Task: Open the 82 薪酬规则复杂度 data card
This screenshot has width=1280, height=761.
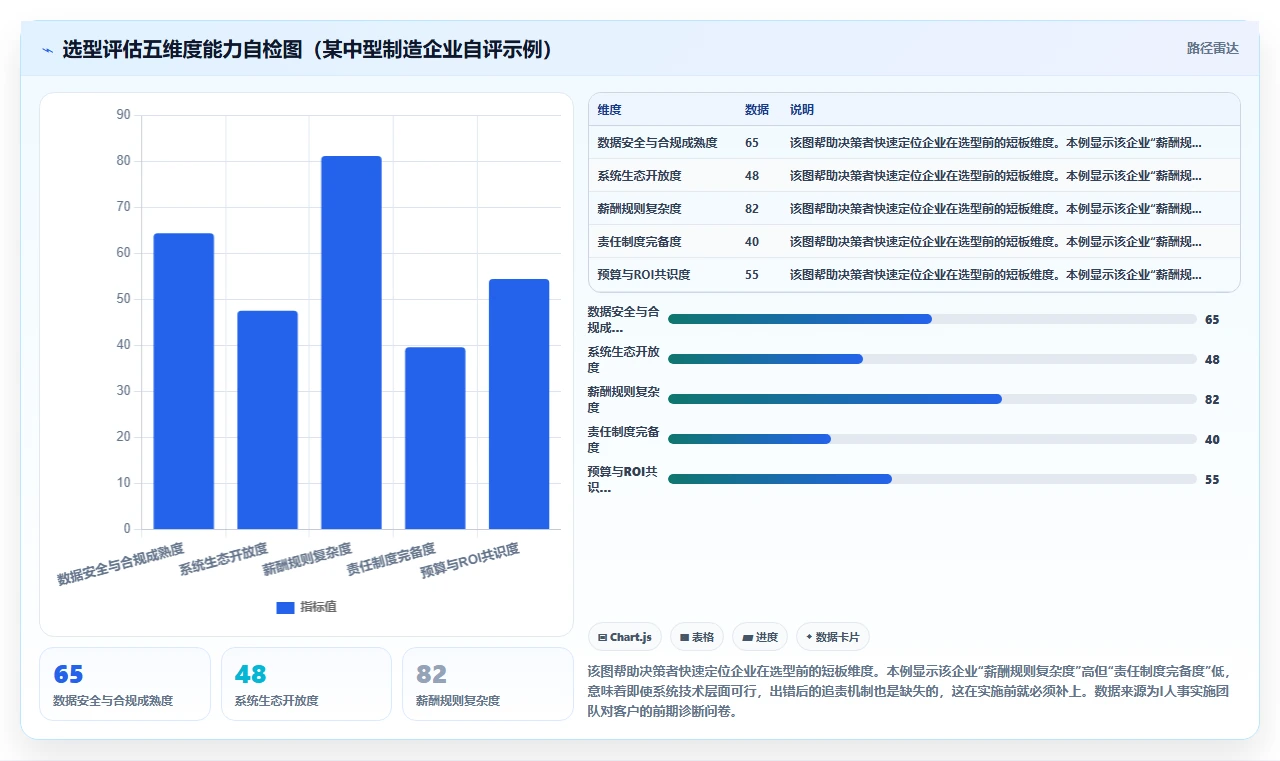Action: point(487,684)
